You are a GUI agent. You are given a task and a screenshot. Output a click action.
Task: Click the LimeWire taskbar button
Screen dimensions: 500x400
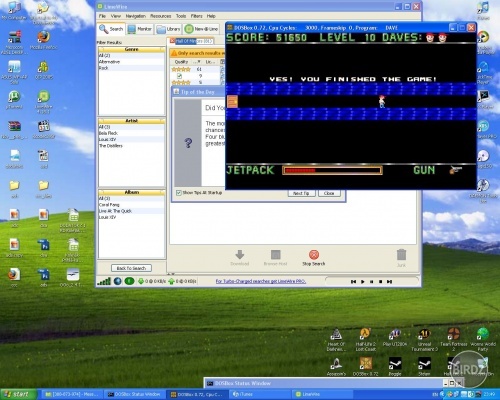tap(323, 394)
